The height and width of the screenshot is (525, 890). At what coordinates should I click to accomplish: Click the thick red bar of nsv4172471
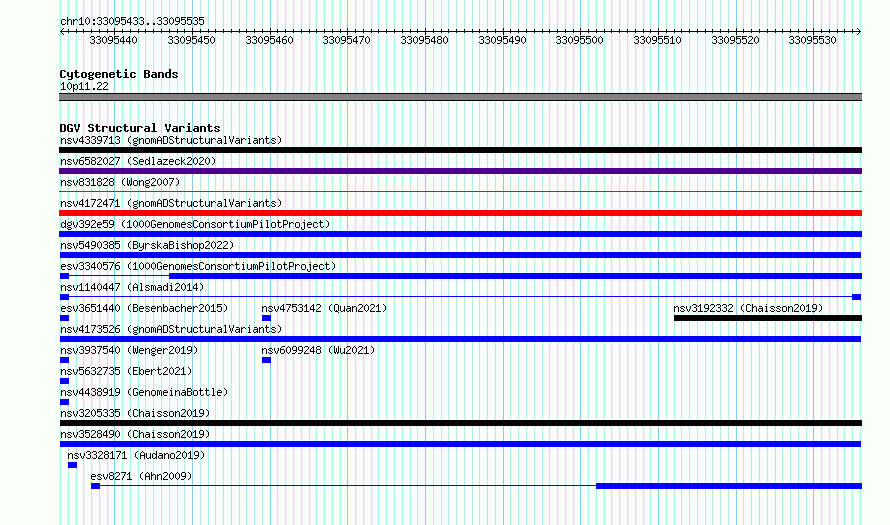coord(460,213)
